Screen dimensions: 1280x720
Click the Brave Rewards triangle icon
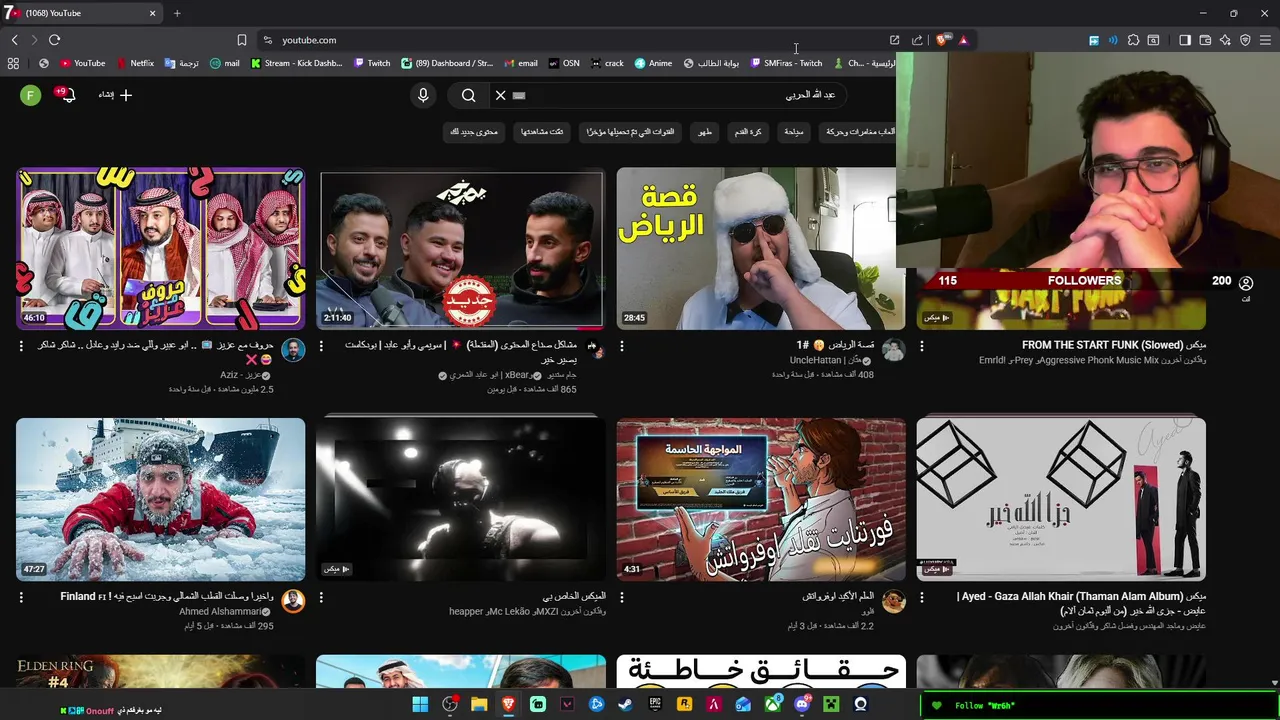click(x=963, y=40)
